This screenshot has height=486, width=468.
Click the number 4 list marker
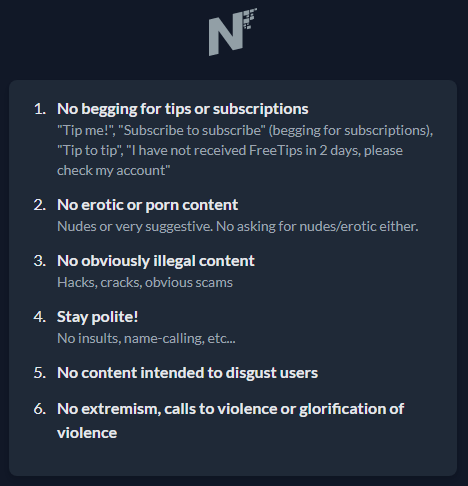pyautogui.click(x=40, y=317)
